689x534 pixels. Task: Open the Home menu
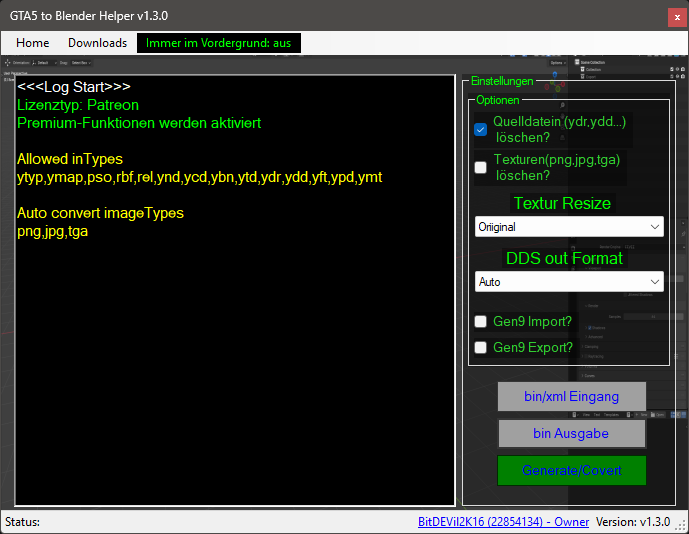pyautogui.click(x=33, y=43)
